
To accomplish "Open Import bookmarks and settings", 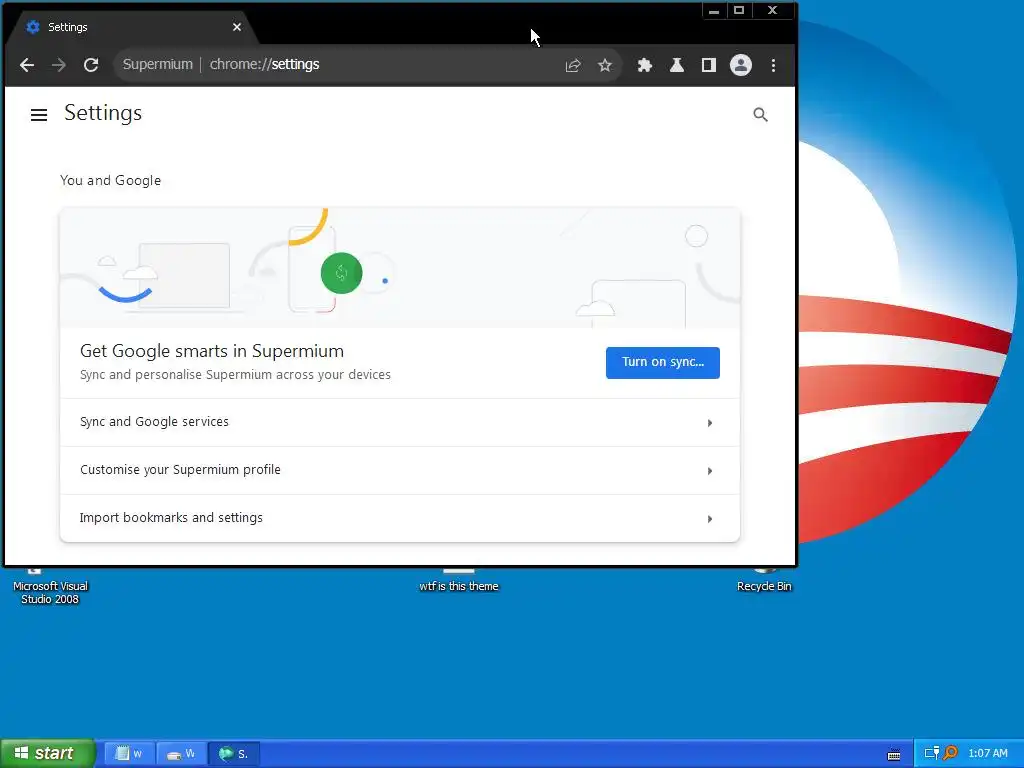I will (x=400, y=518).
